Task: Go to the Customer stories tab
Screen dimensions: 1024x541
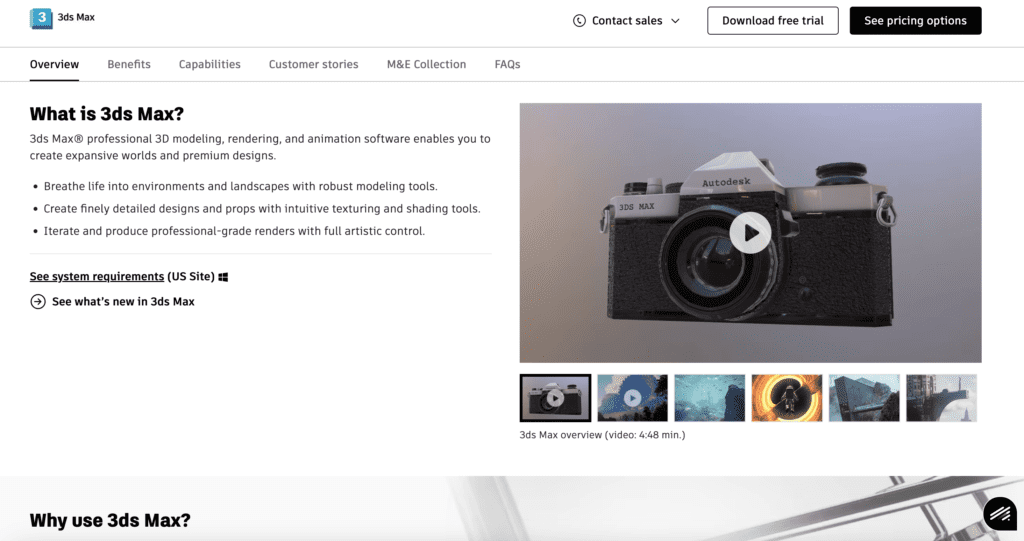Action: [313, 64]
